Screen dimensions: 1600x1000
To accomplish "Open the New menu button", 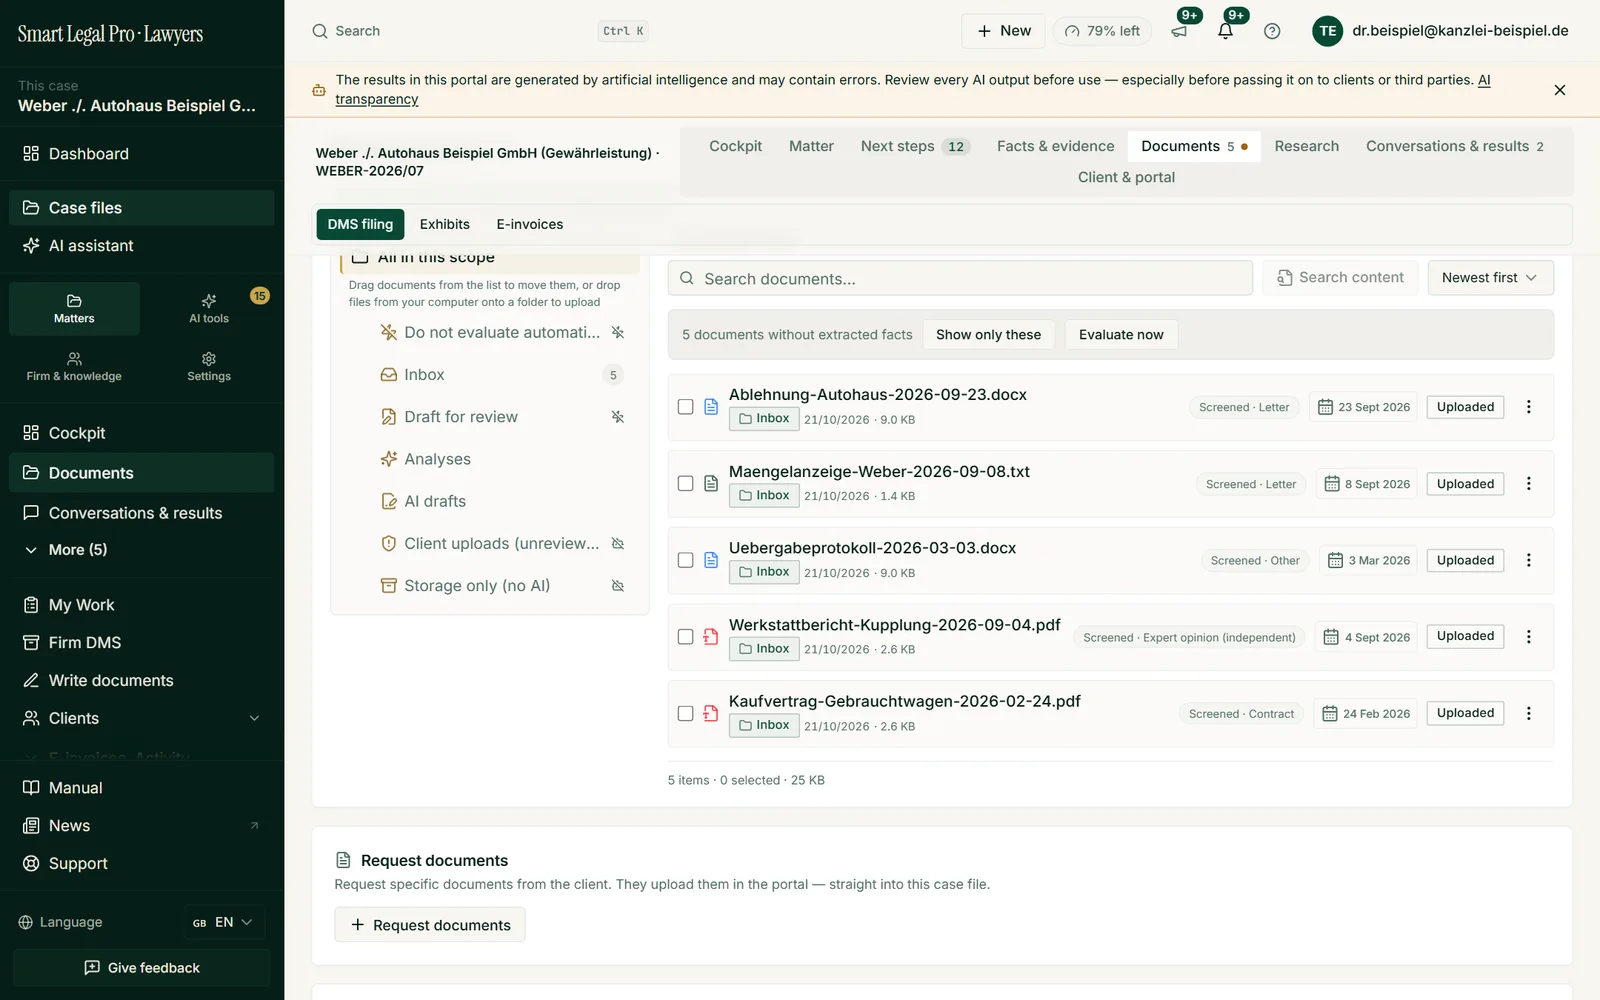I will (1003, 31).
